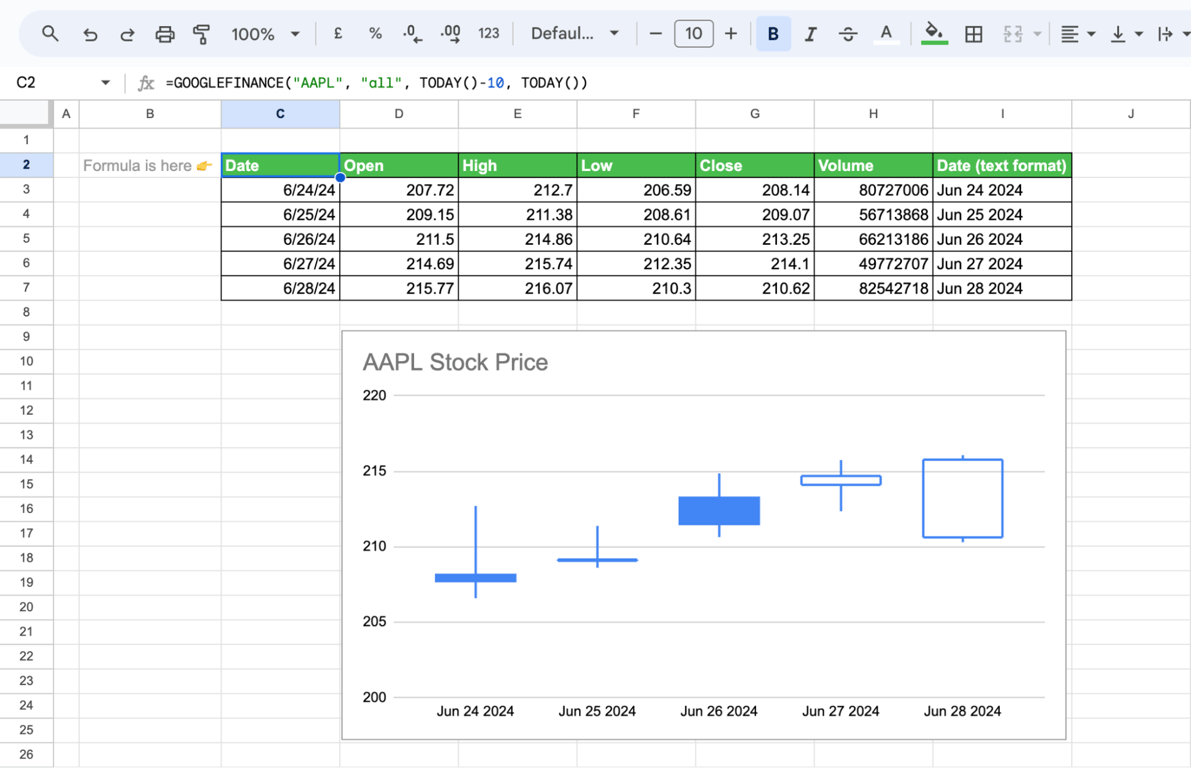Select the High header cell
Viewport: 1191px width, 768px height.
pyautogui.click(x=517, y=165)
